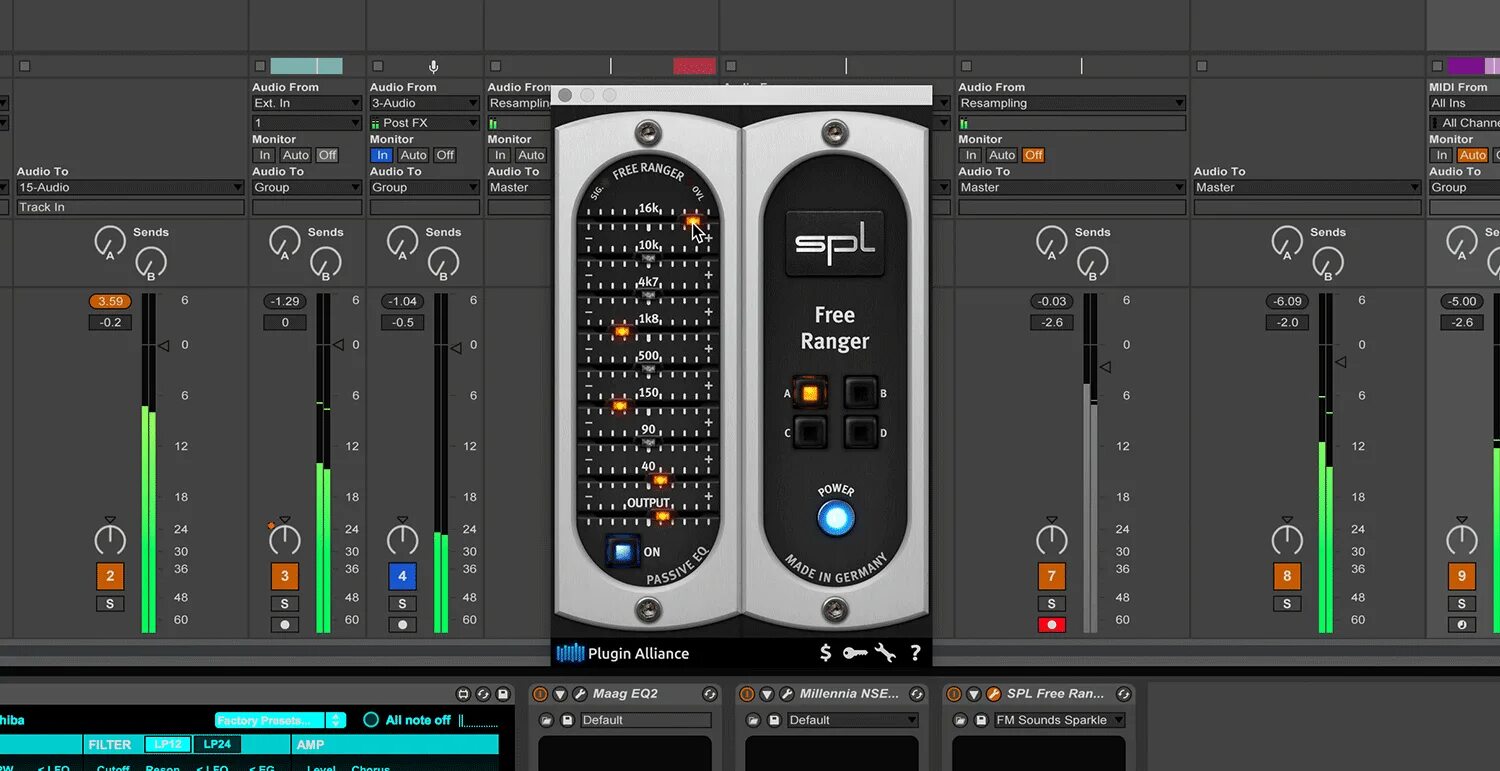Save Millennia NSE preset disk icon
The width and height of the screenshot is (1500, 771).
click(x=774, y=720)
